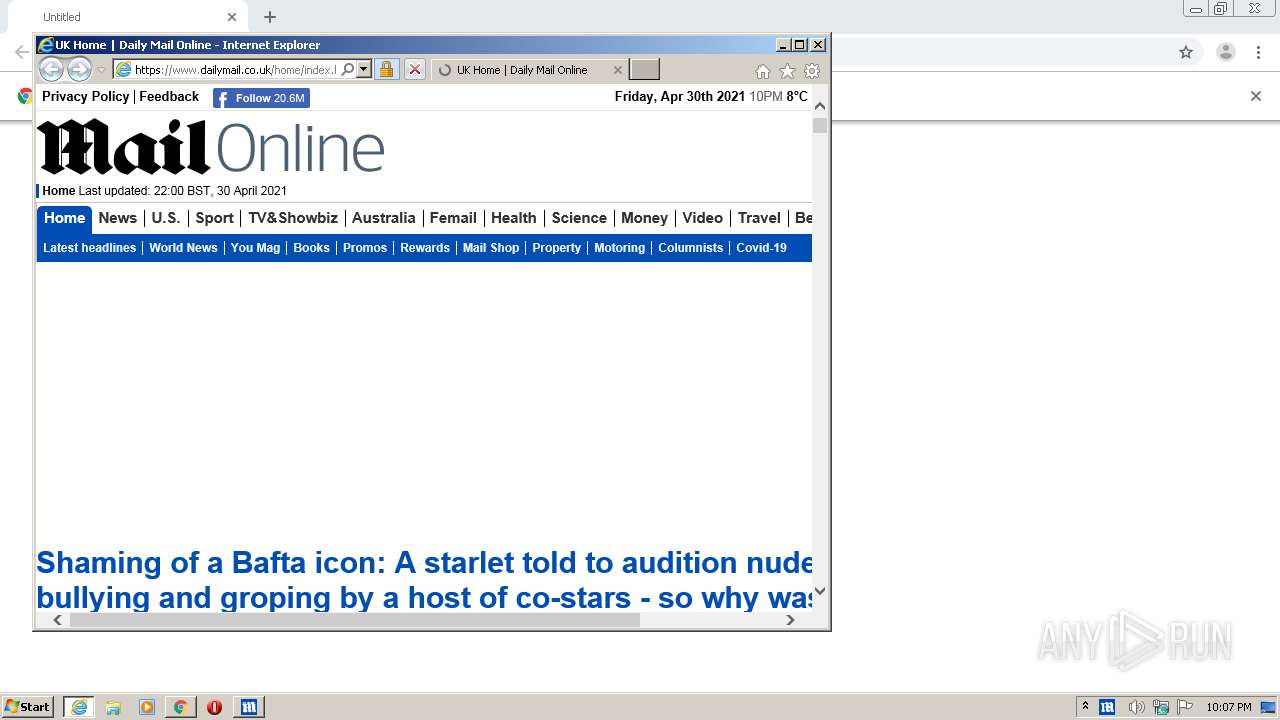Click the You Mag link
The height and width of the screenshot is (720, 1280).
255,248
